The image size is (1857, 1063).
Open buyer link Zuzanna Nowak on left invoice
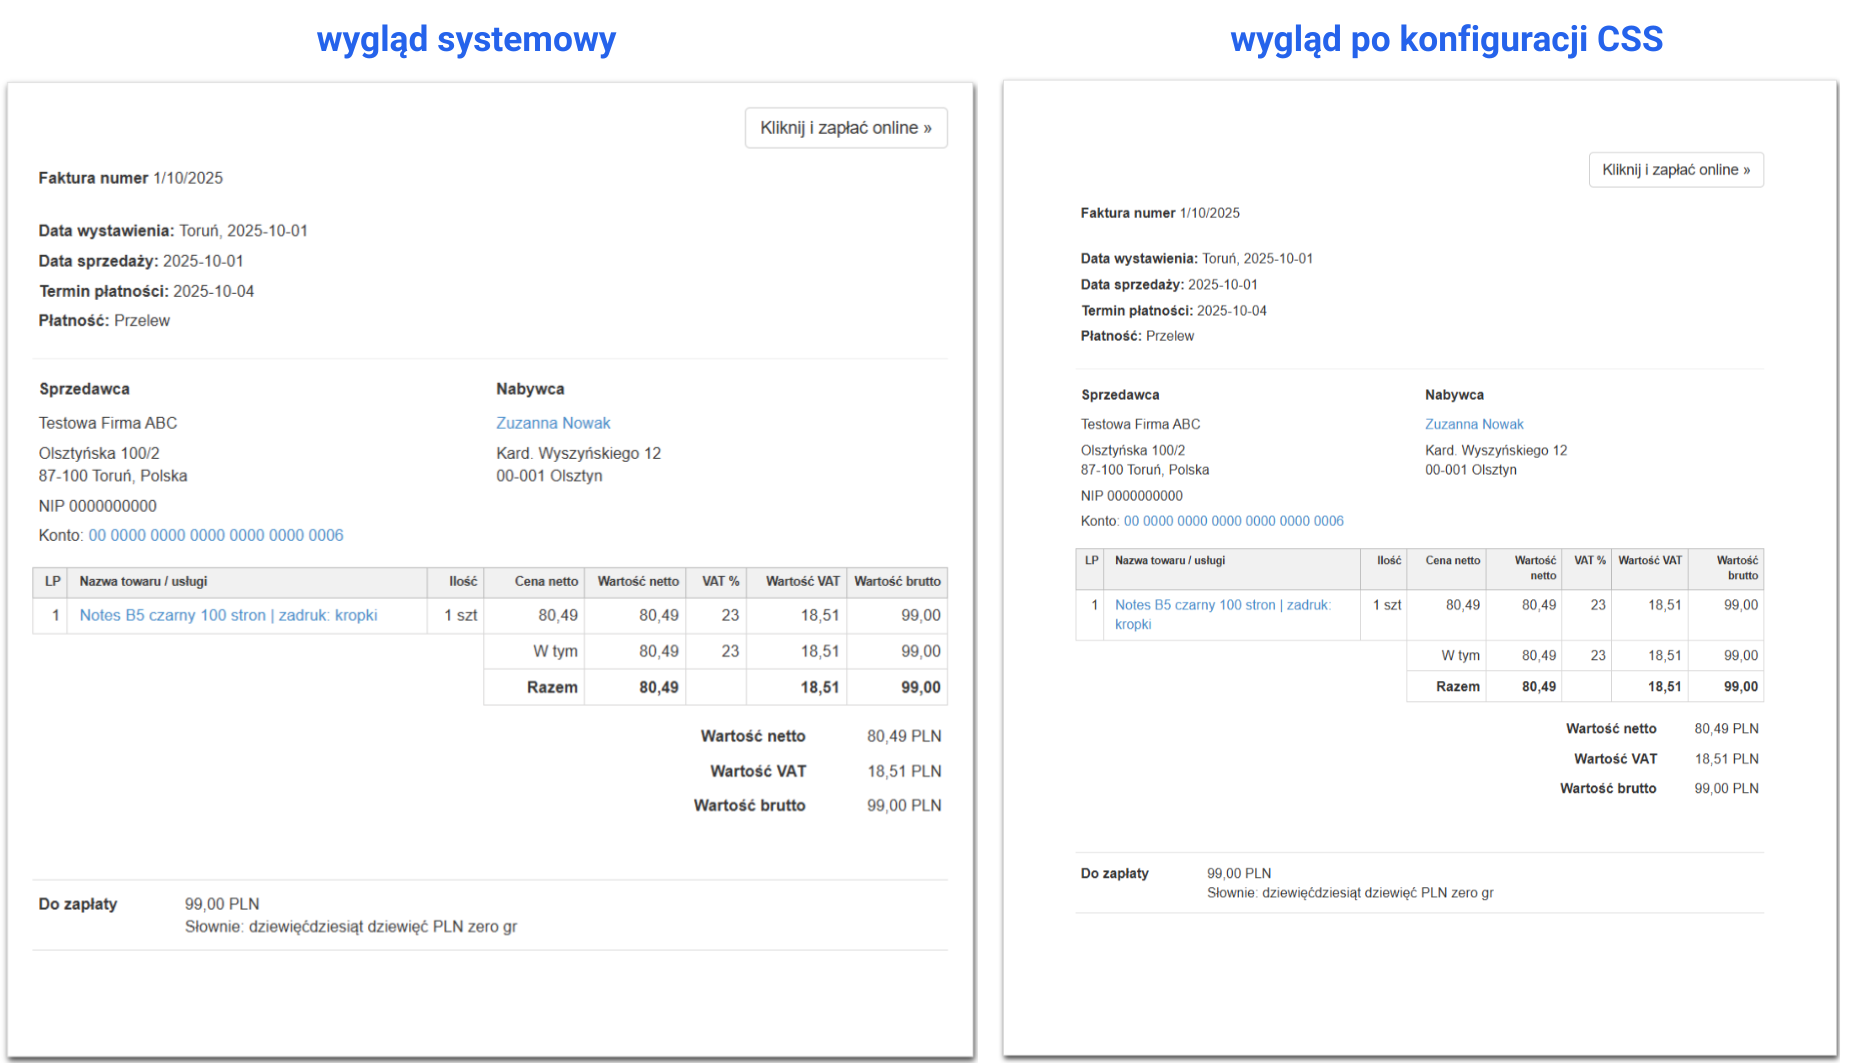(x=552, y=422)
